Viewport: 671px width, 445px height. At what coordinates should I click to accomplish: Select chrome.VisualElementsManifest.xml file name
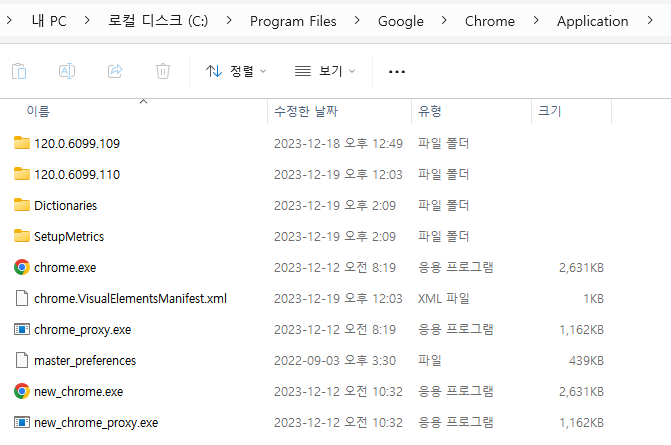131,299
